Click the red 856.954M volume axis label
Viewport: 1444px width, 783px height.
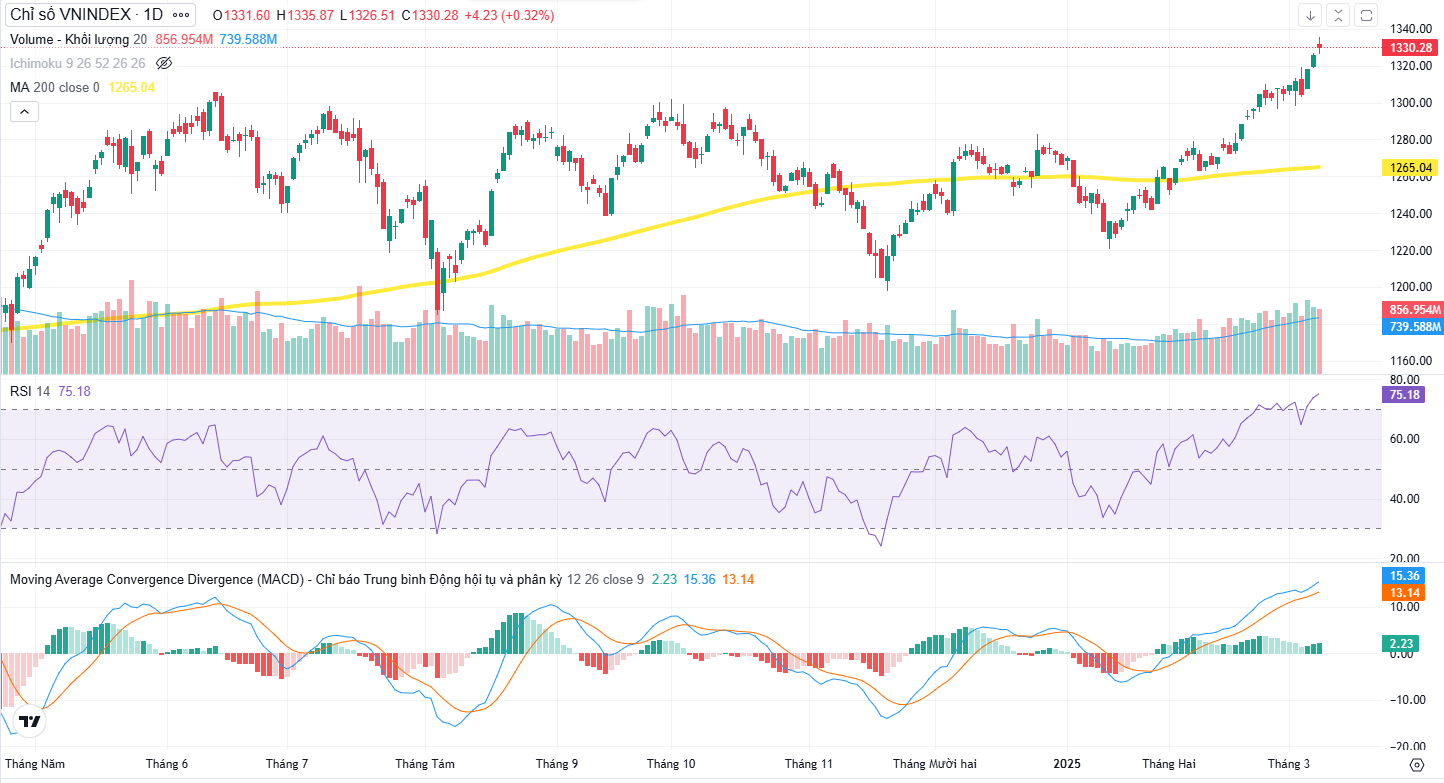[x=1411, y=310]
